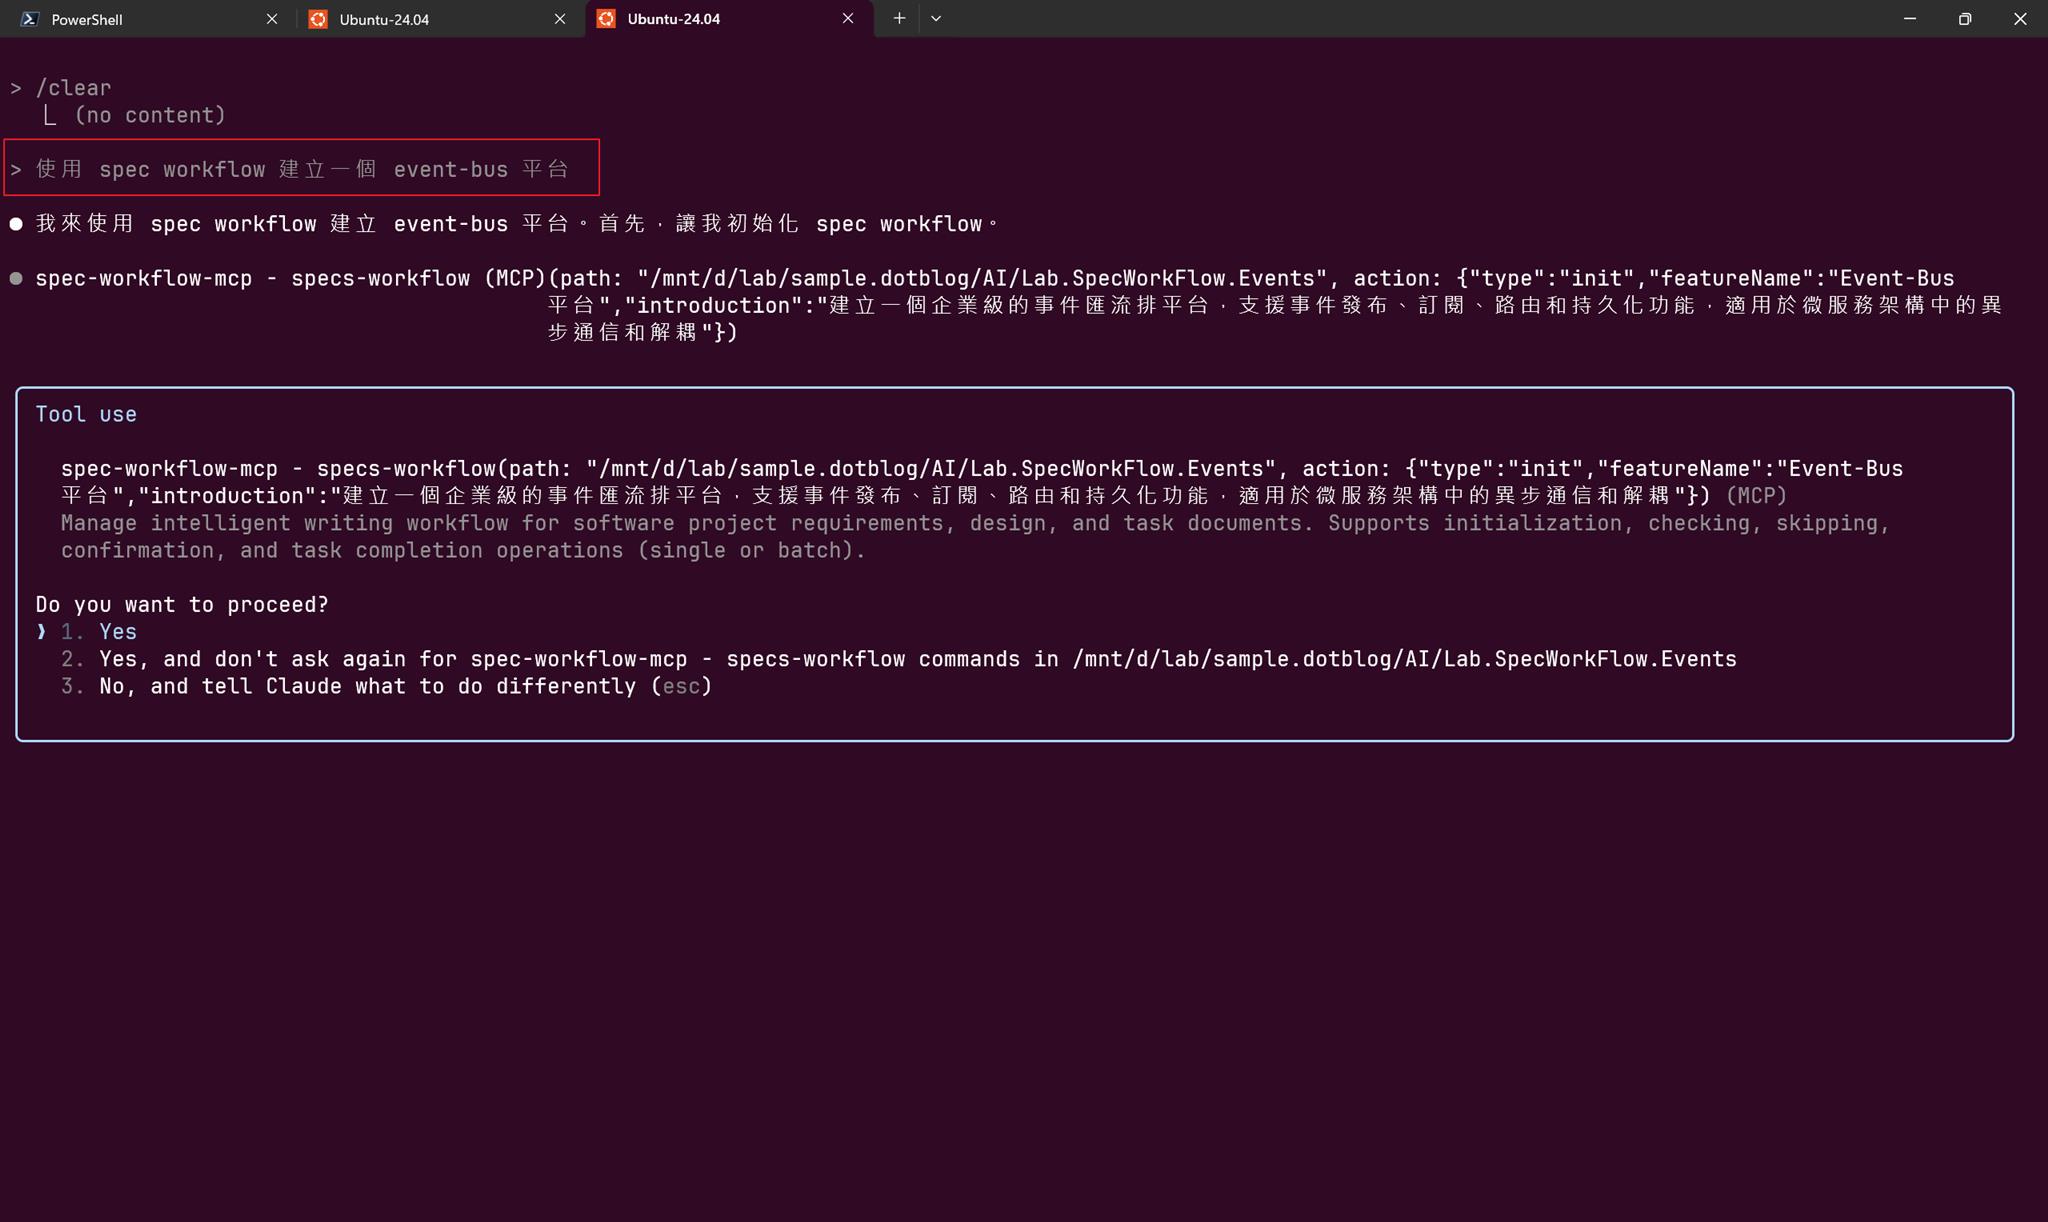Minimize the terminal window

click(1908, 18)
